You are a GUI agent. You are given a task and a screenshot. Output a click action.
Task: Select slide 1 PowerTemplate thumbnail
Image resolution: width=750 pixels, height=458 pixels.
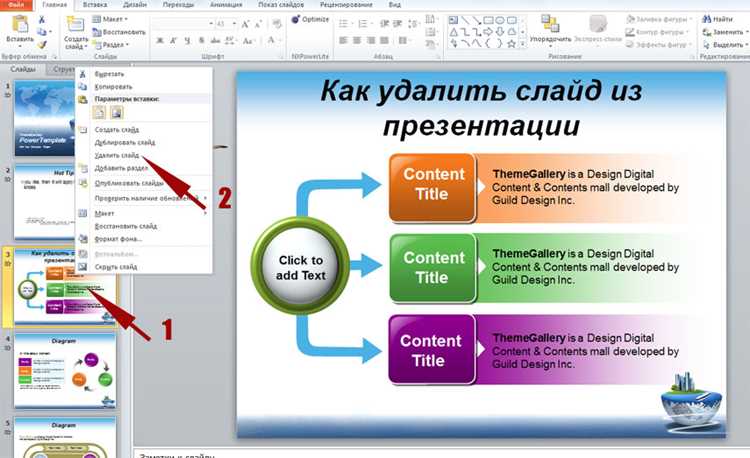[x=44, y=118]
